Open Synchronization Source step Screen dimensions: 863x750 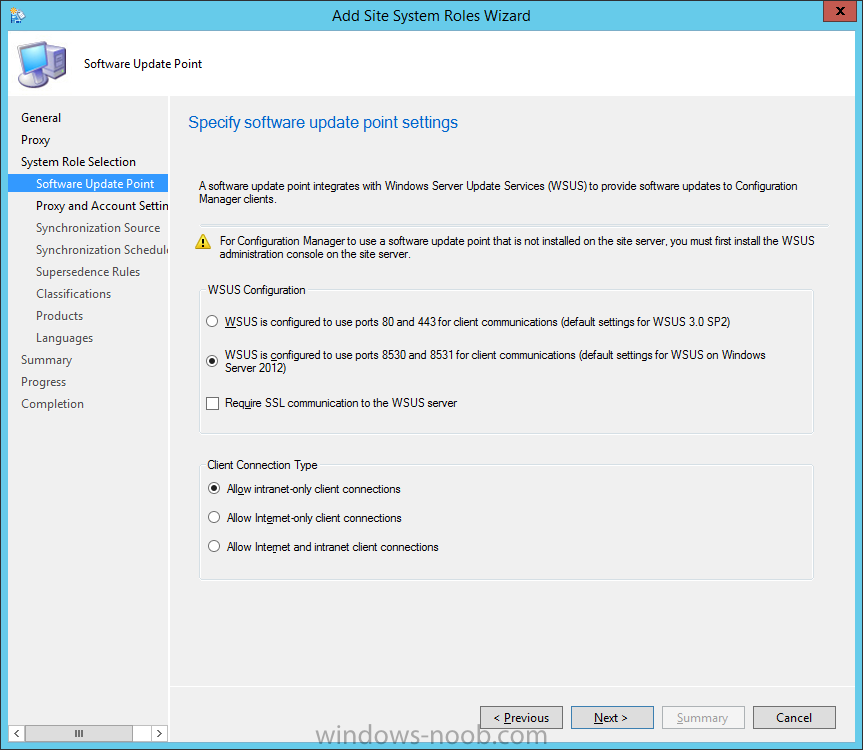tap(98, 228)
